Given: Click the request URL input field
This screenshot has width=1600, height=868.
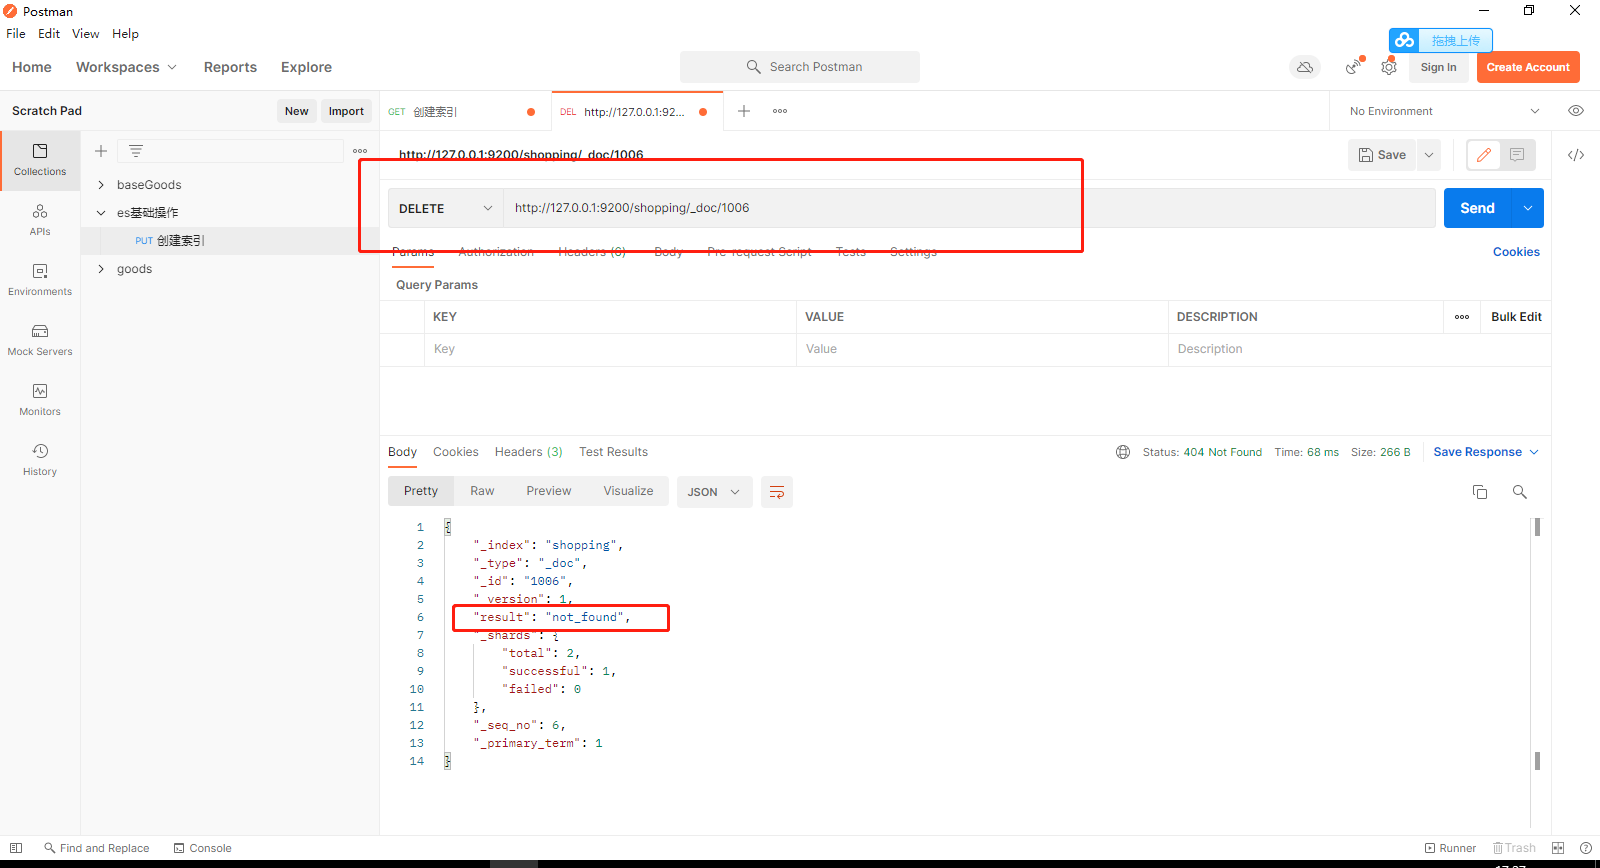Looking at the screenshot, I should 968,208.
